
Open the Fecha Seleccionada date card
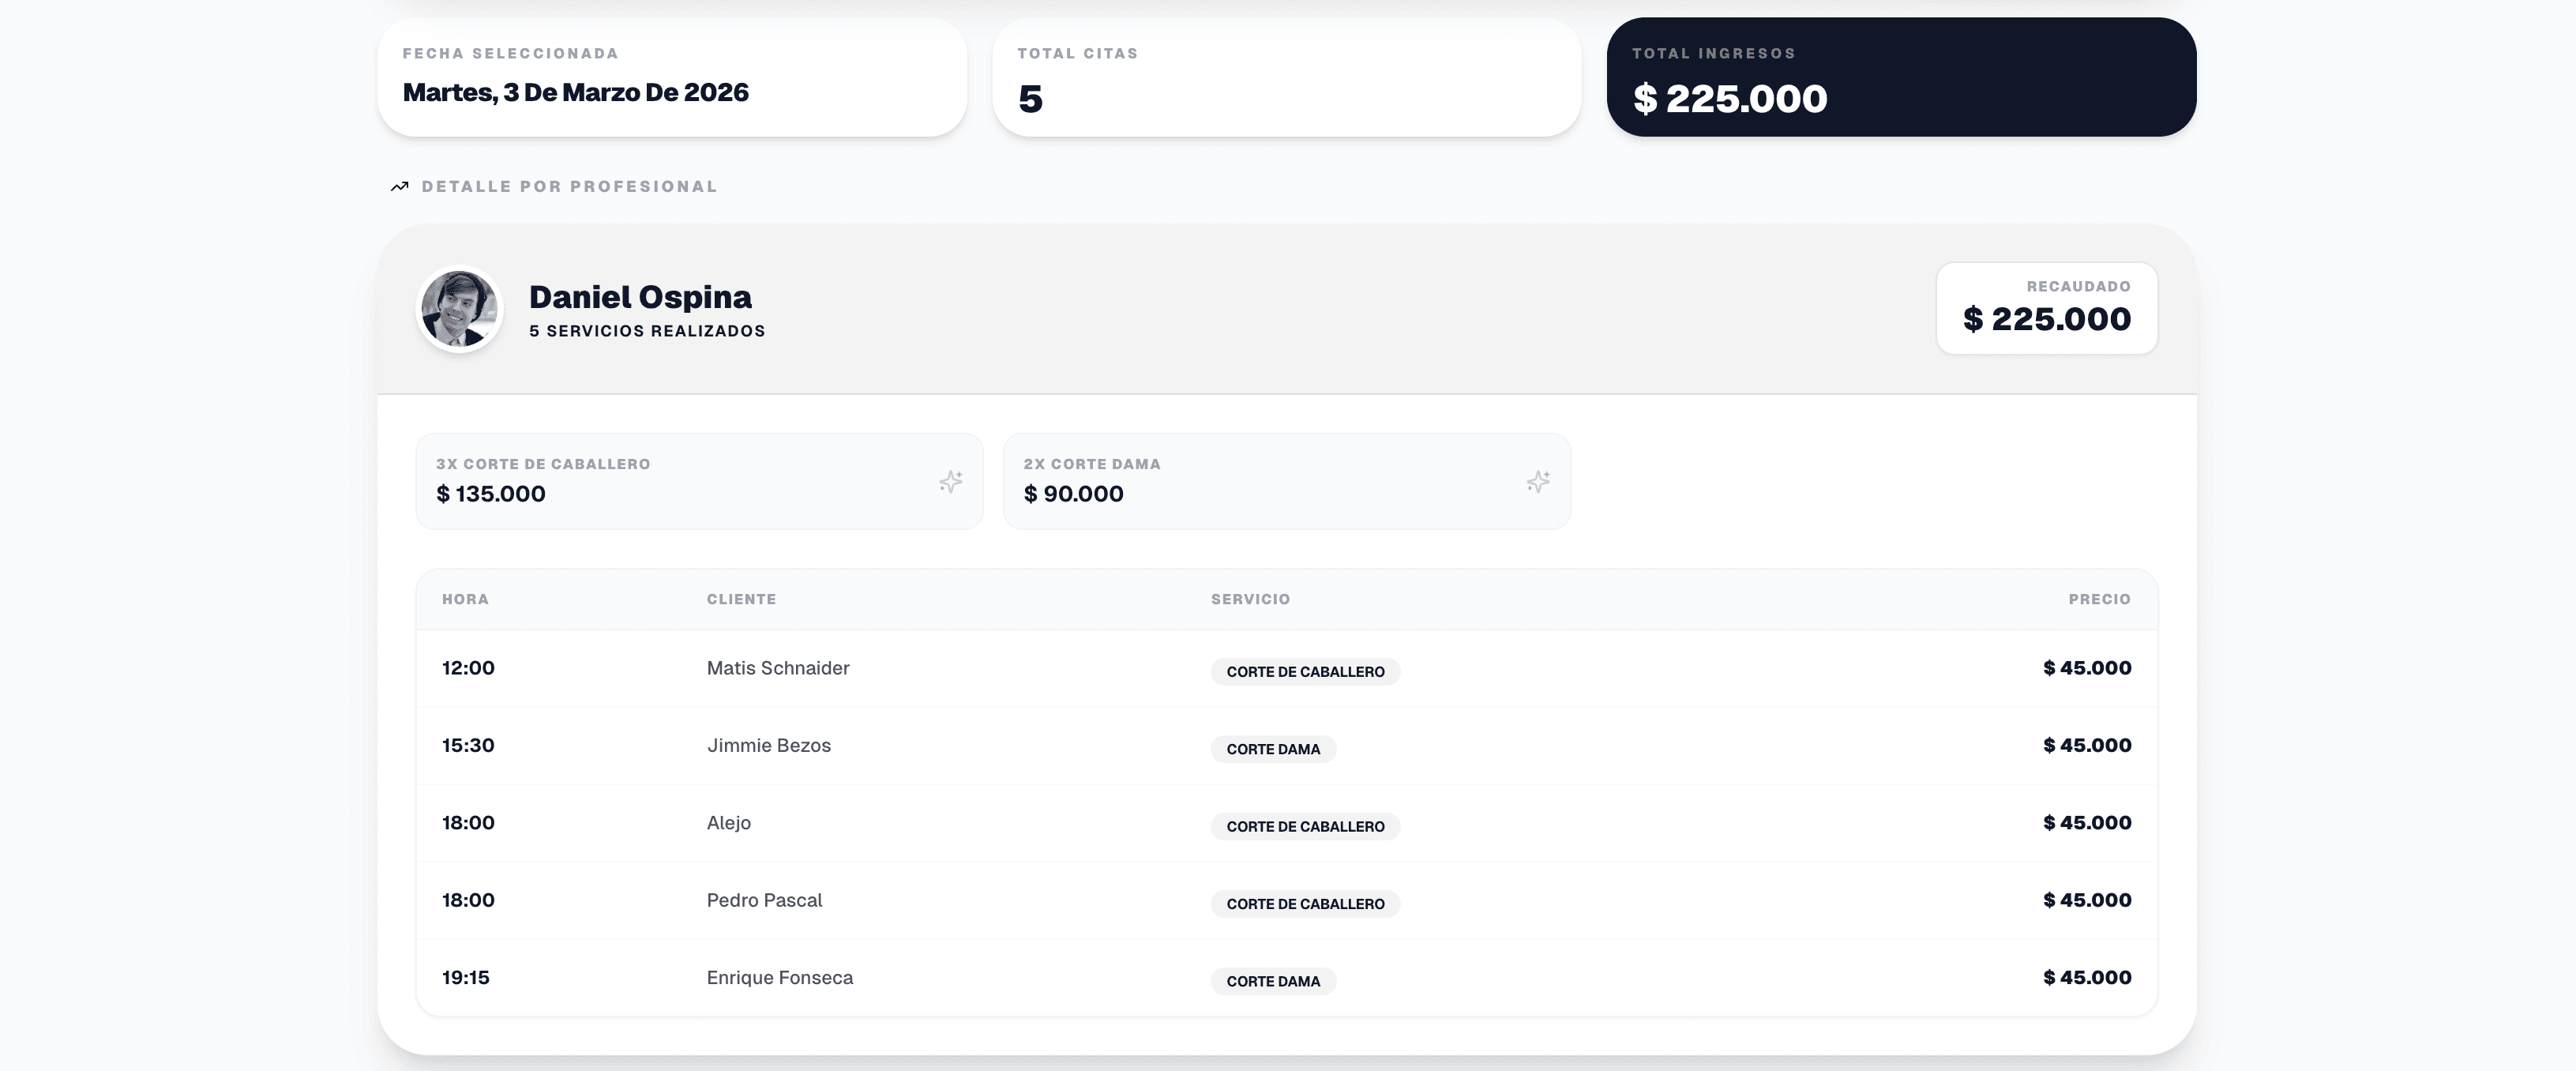(672, 77)
